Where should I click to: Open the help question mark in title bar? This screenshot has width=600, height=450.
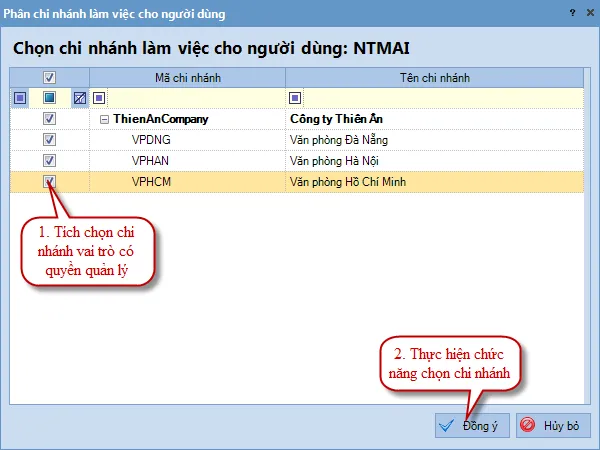[572, 13]
